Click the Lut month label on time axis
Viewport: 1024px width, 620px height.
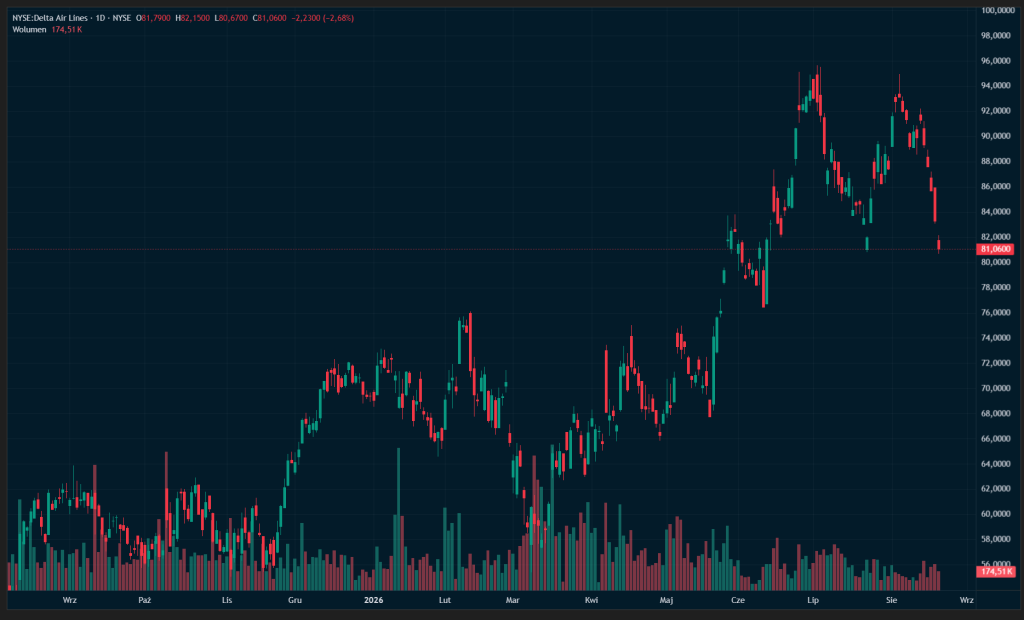(445, 600)
